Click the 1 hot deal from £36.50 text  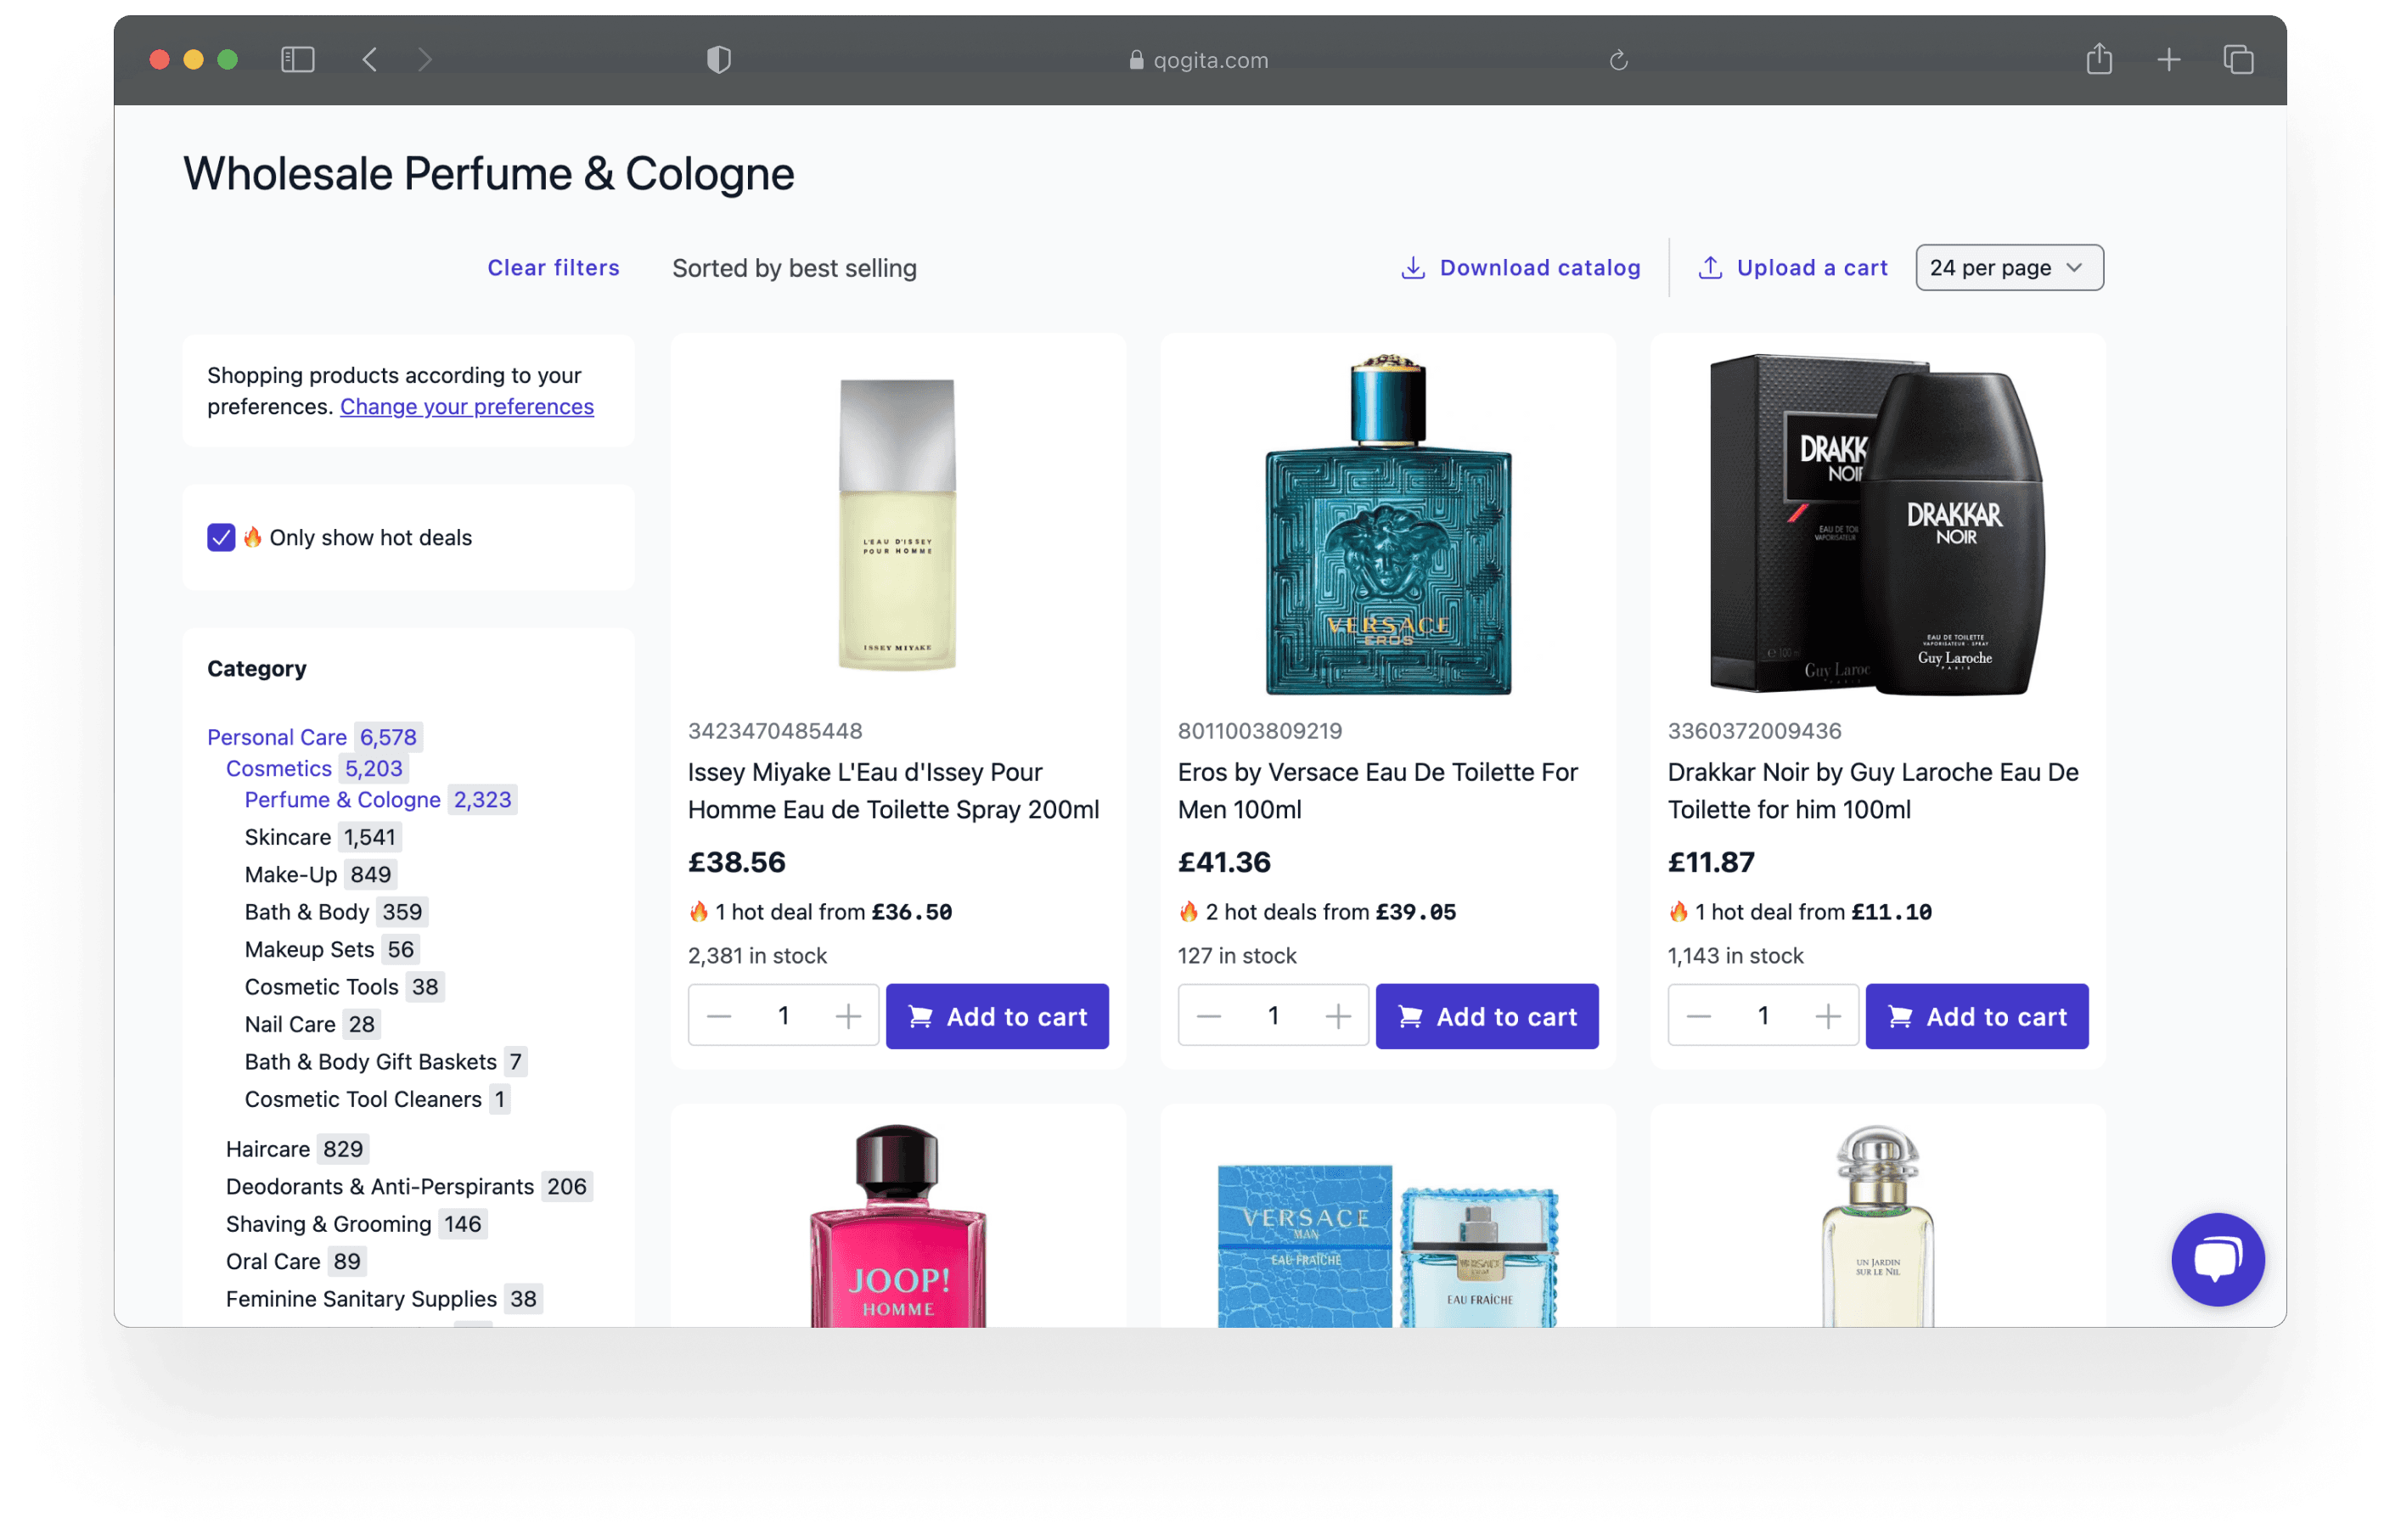click(820, 912)
